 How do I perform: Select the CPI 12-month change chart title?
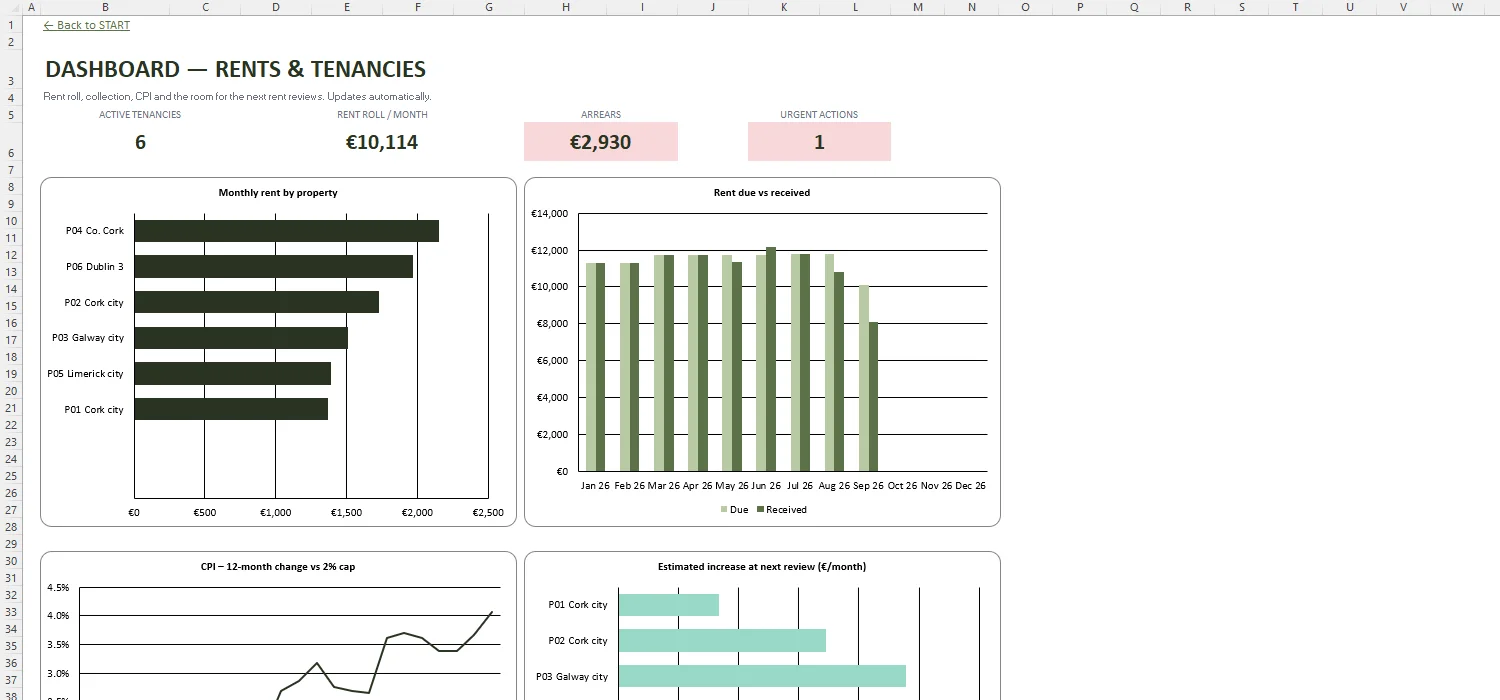click(278, 566)
